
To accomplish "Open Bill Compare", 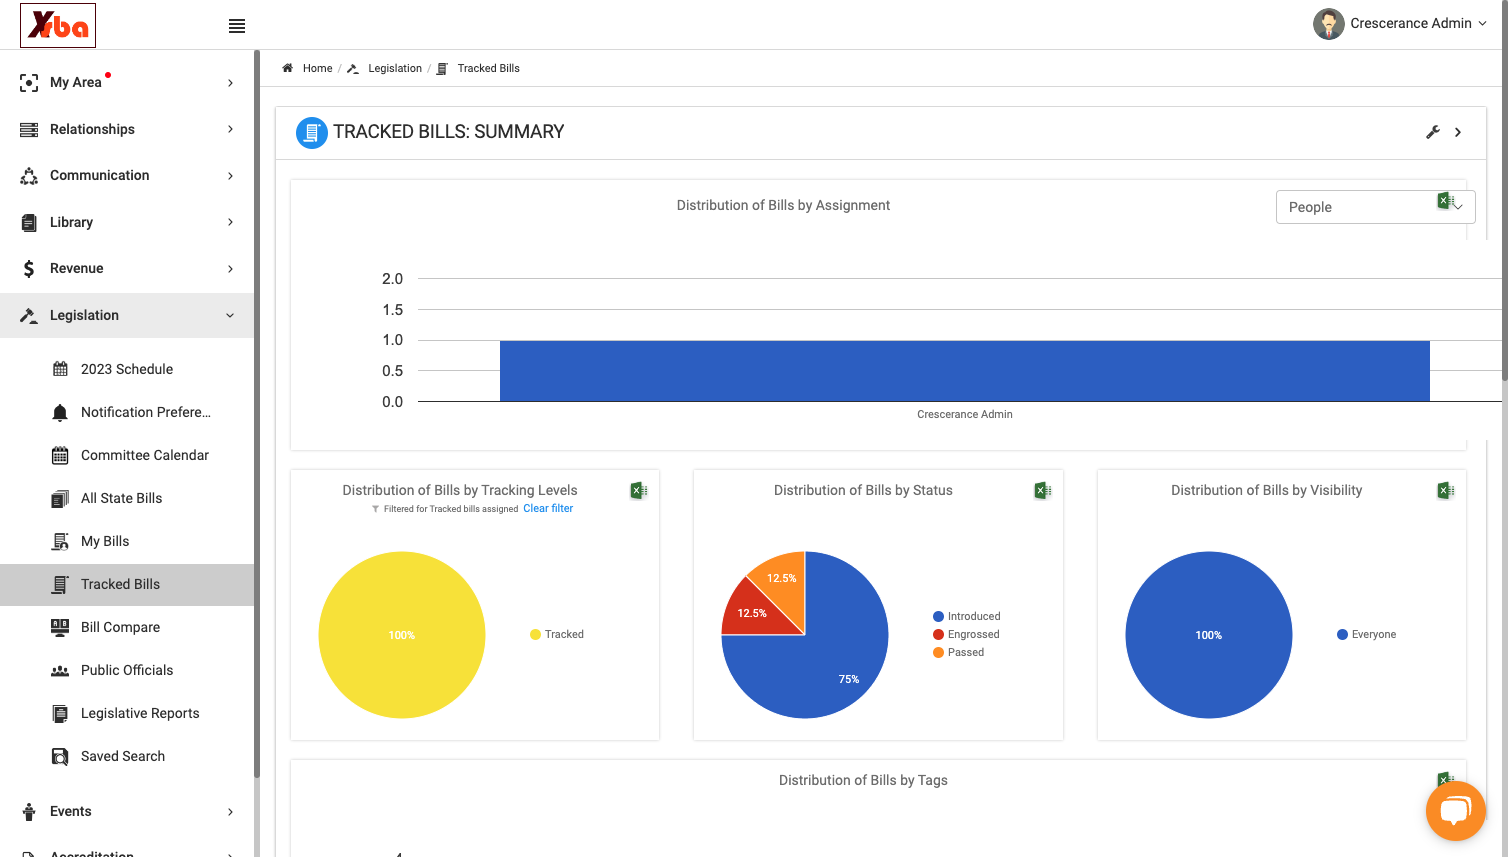I will point(120,627).
